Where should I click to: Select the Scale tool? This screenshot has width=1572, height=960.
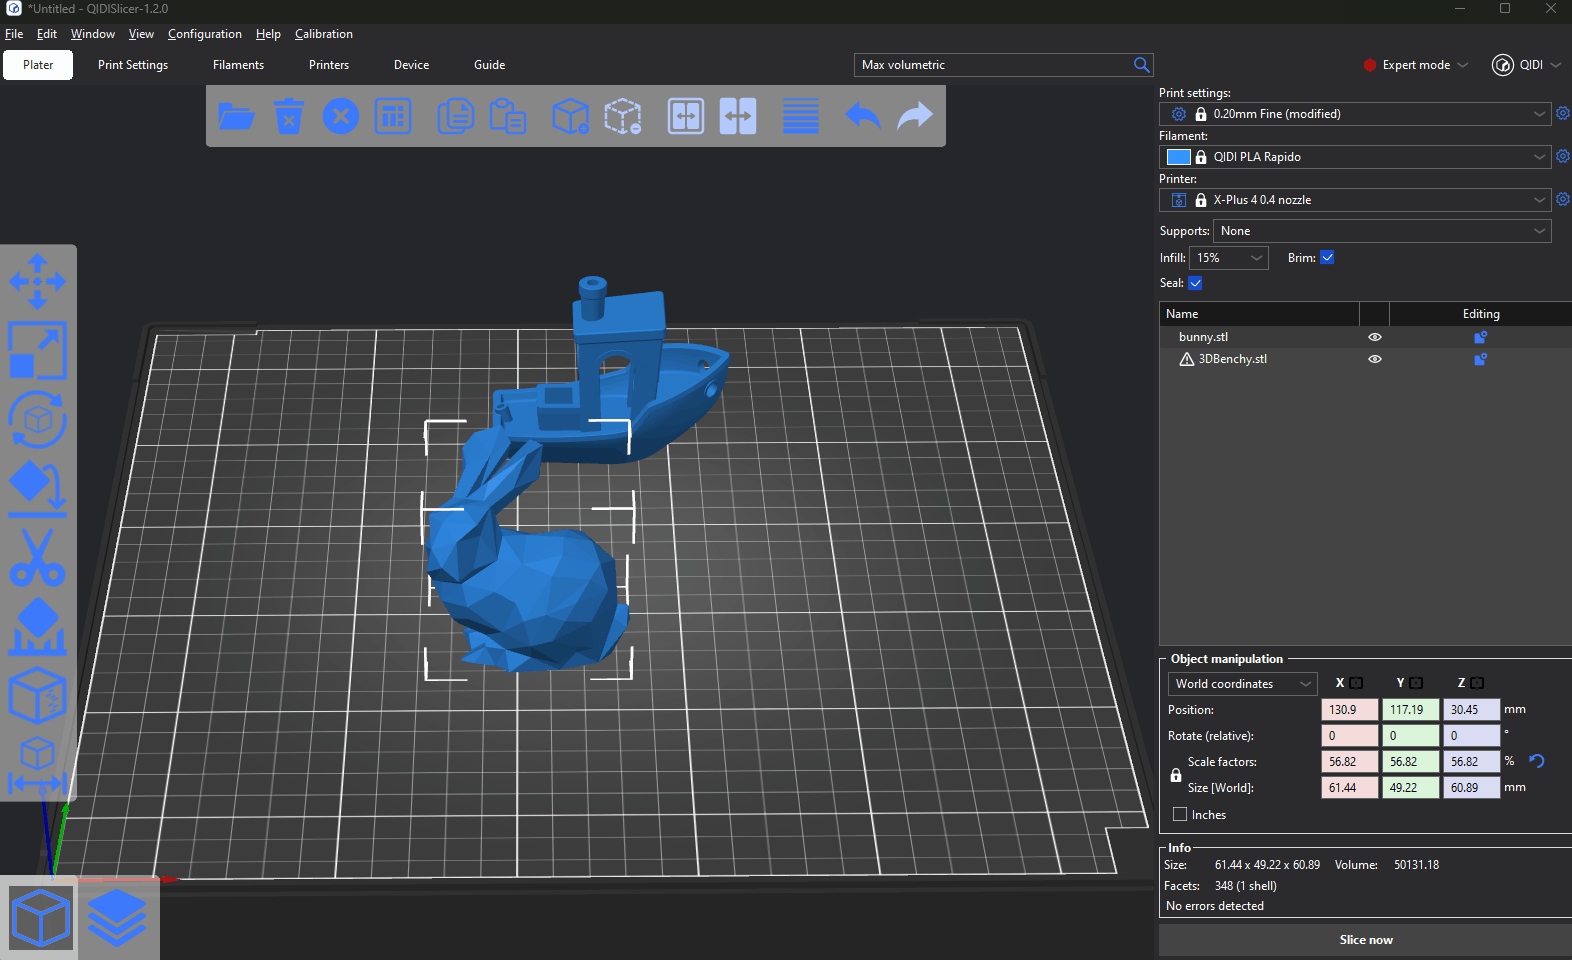[37, 350]
